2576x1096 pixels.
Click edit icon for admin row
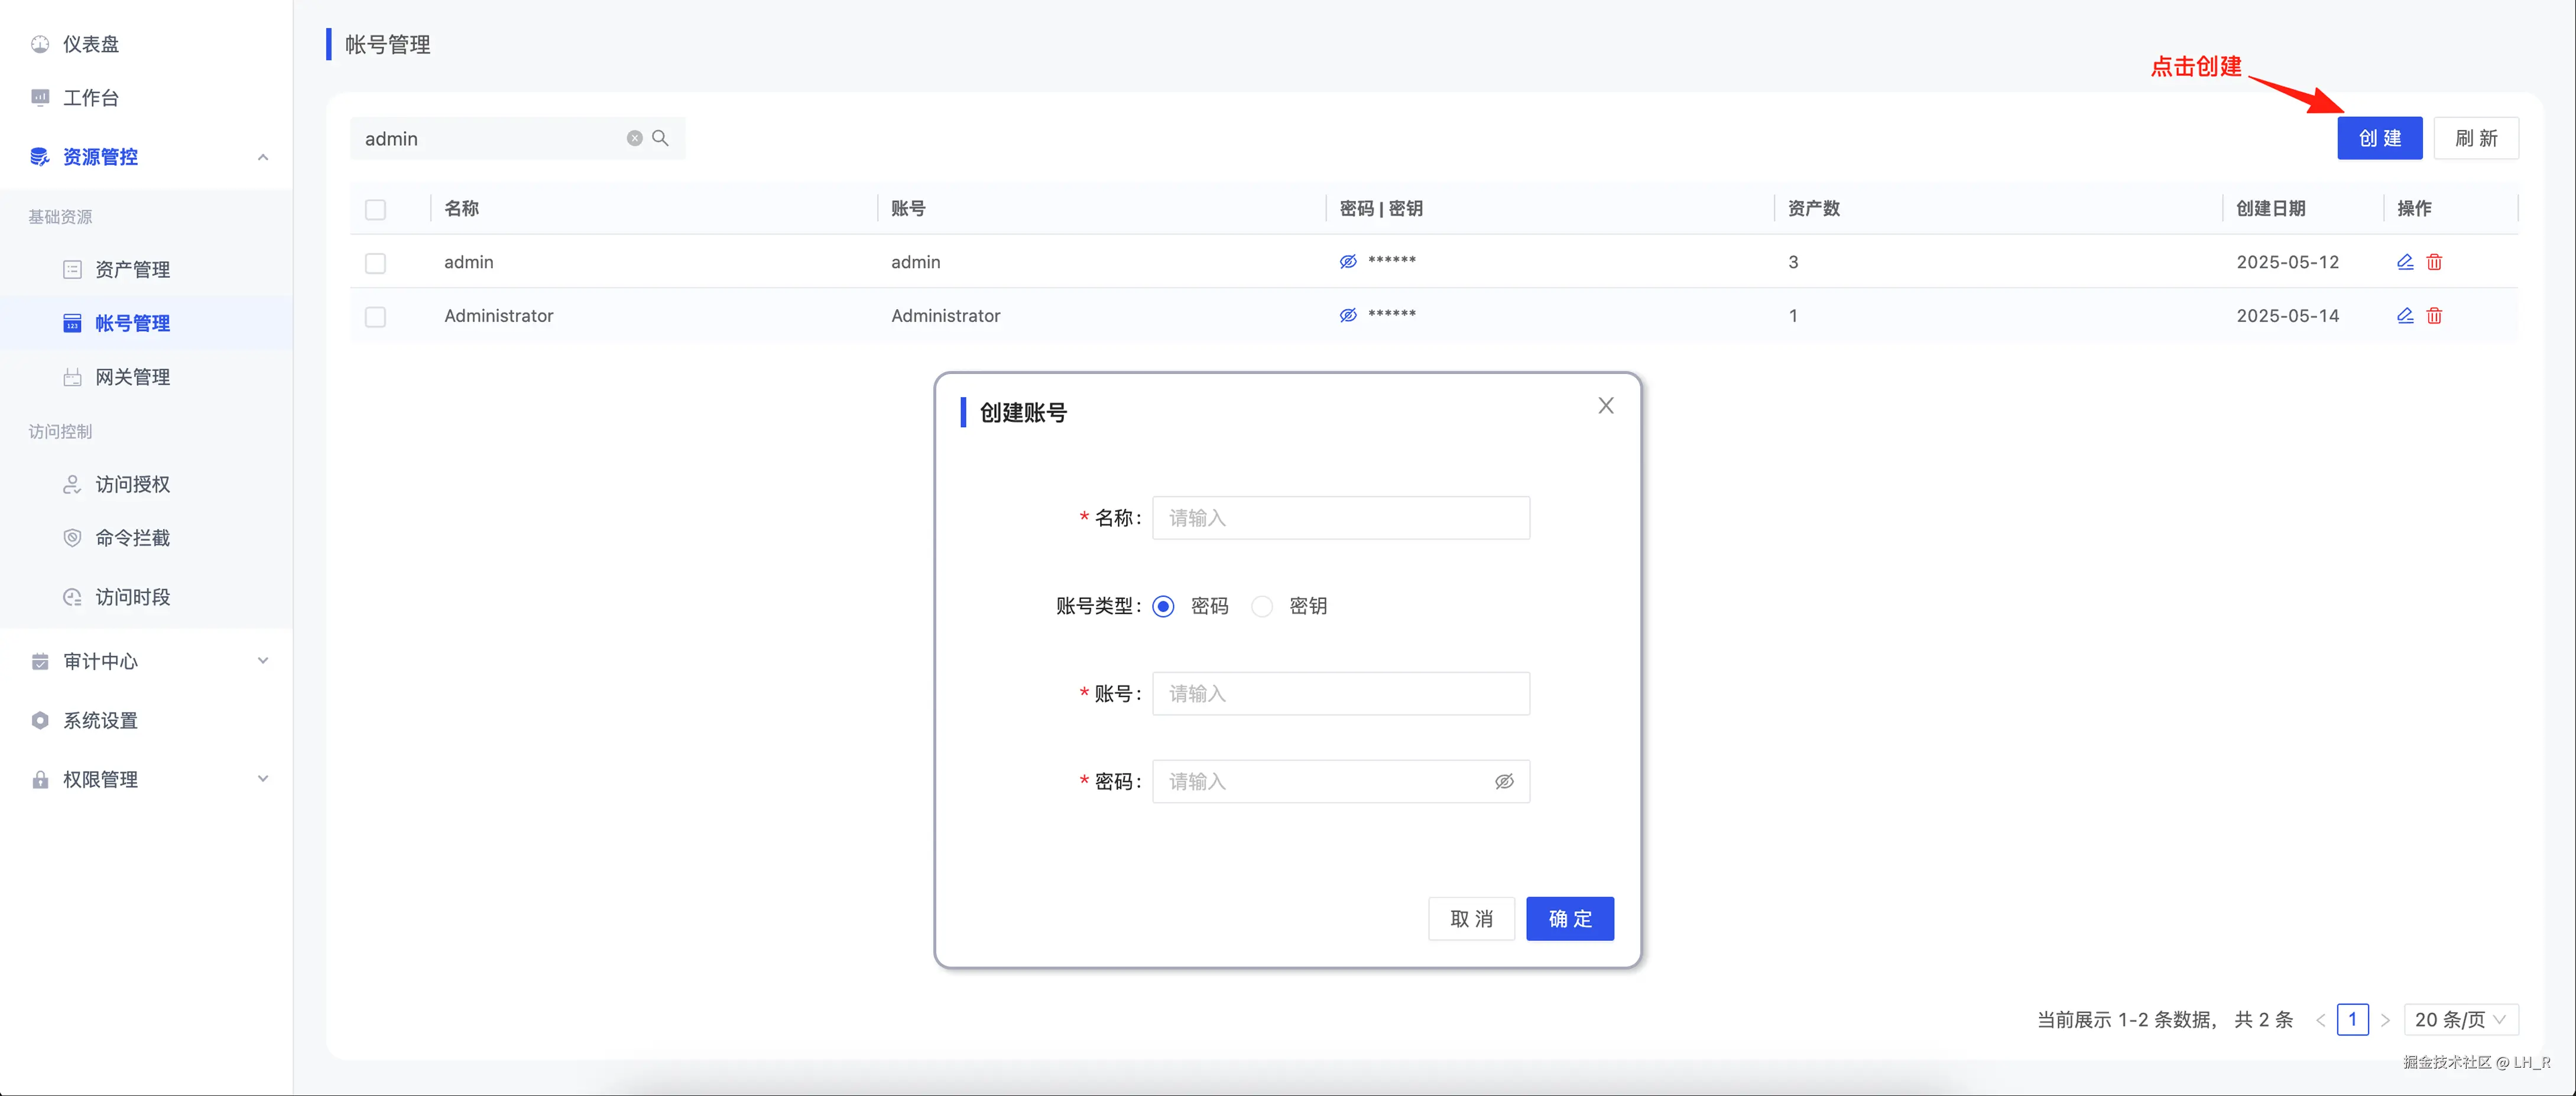coord(2405,262)
